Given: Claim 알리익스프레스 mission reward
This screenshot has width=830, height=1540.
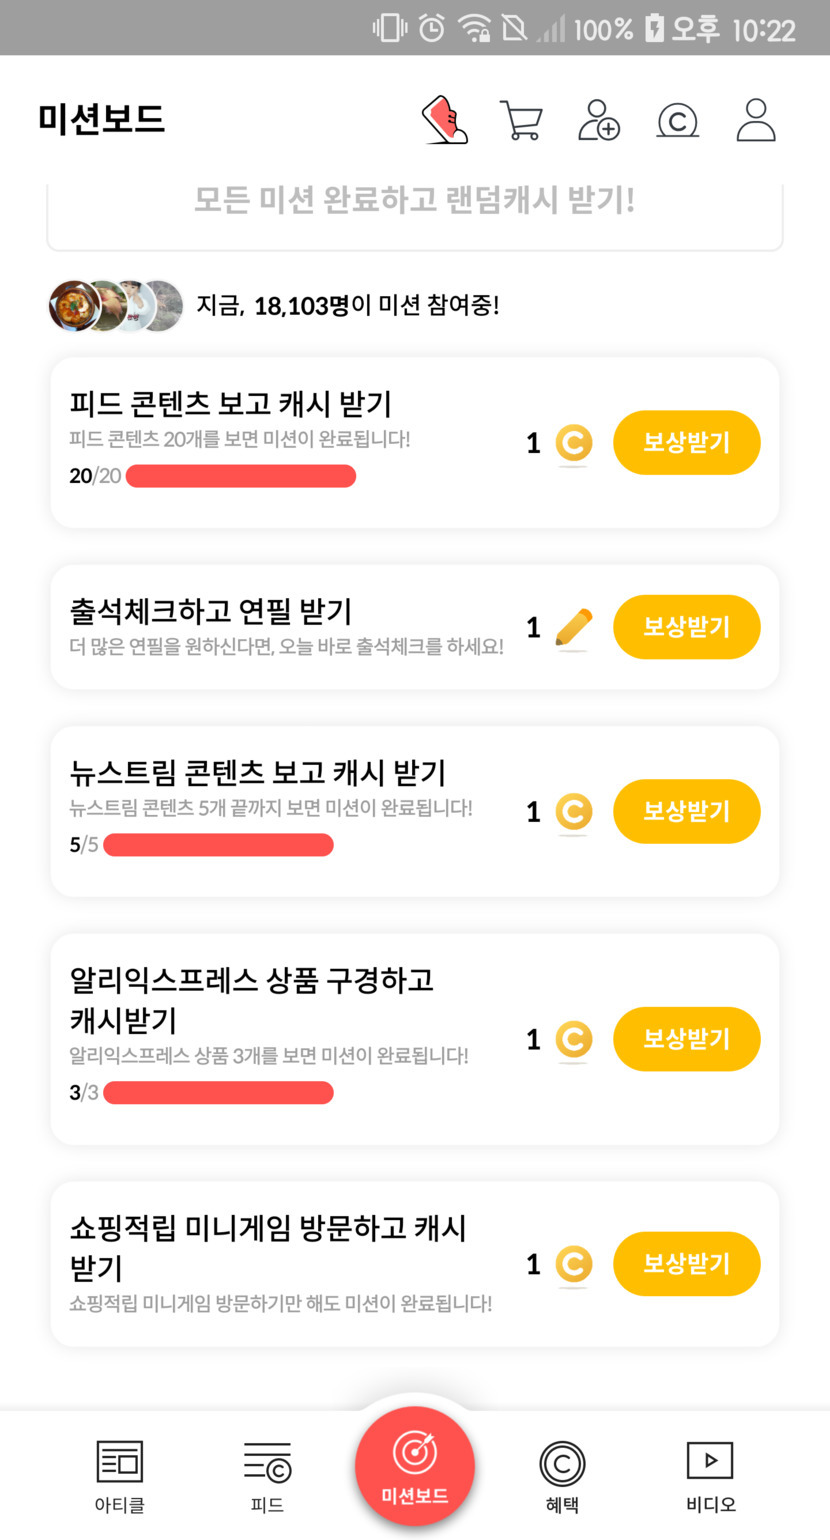Looking at the screenshot, I should coord(686,1039).
